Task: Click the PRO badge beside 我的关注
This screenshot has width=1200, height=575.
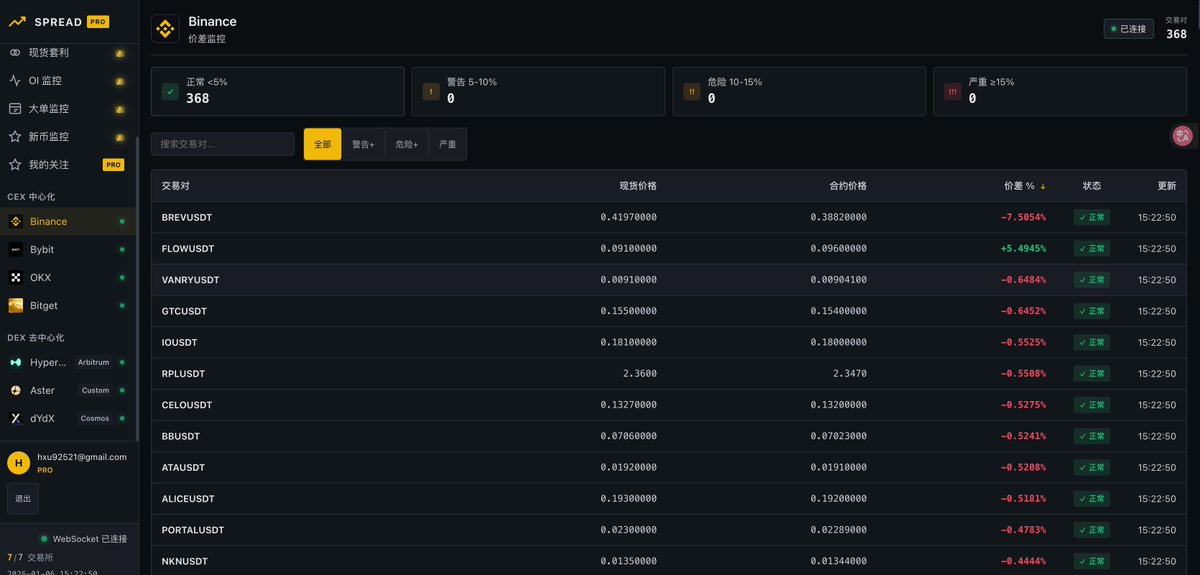Action: (114, 164)
